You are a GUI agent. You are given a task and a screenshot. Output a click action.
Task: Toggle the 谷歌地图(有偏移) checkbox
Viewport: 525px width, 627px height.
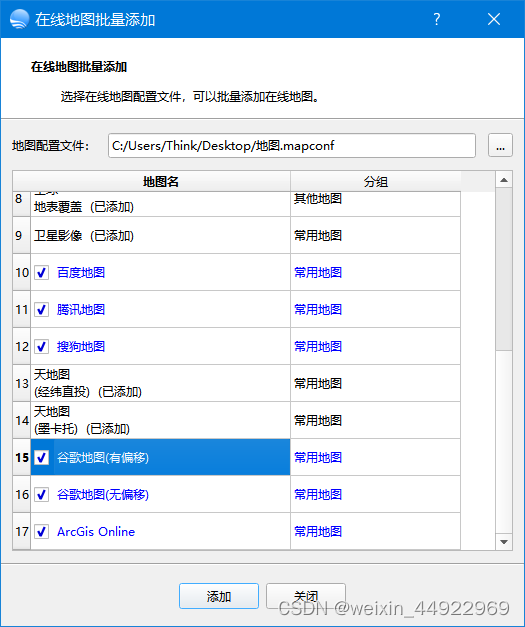coord(42,457)
